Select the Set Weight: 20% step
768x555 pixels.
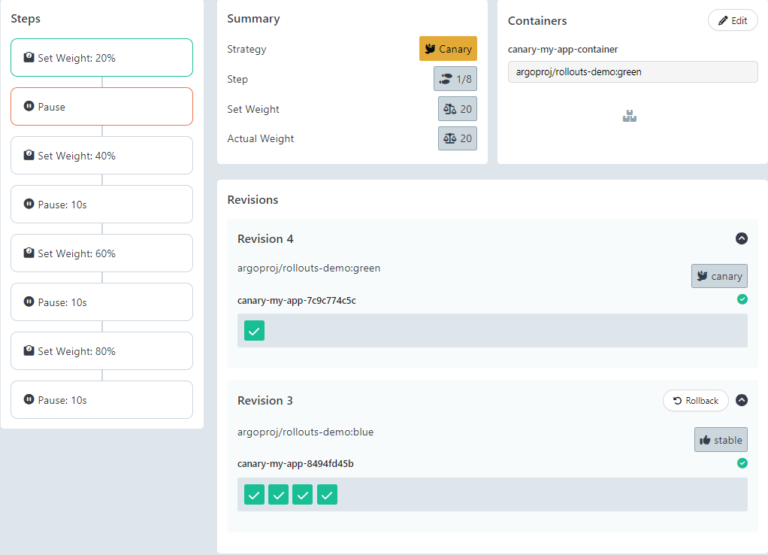[101, 58]
